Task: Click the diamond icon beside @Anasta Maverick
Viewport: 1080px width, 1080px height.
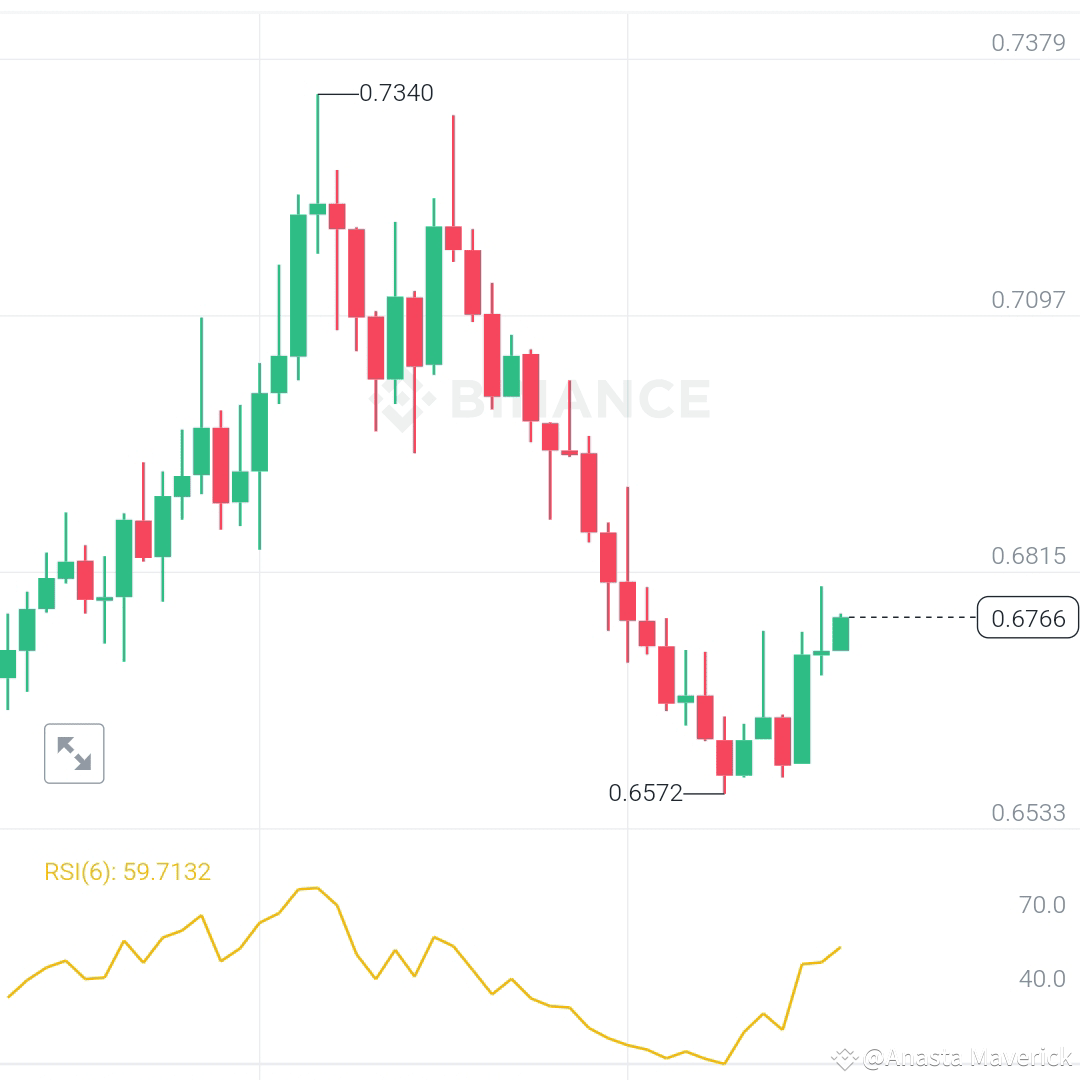Action: (846, 1055)
